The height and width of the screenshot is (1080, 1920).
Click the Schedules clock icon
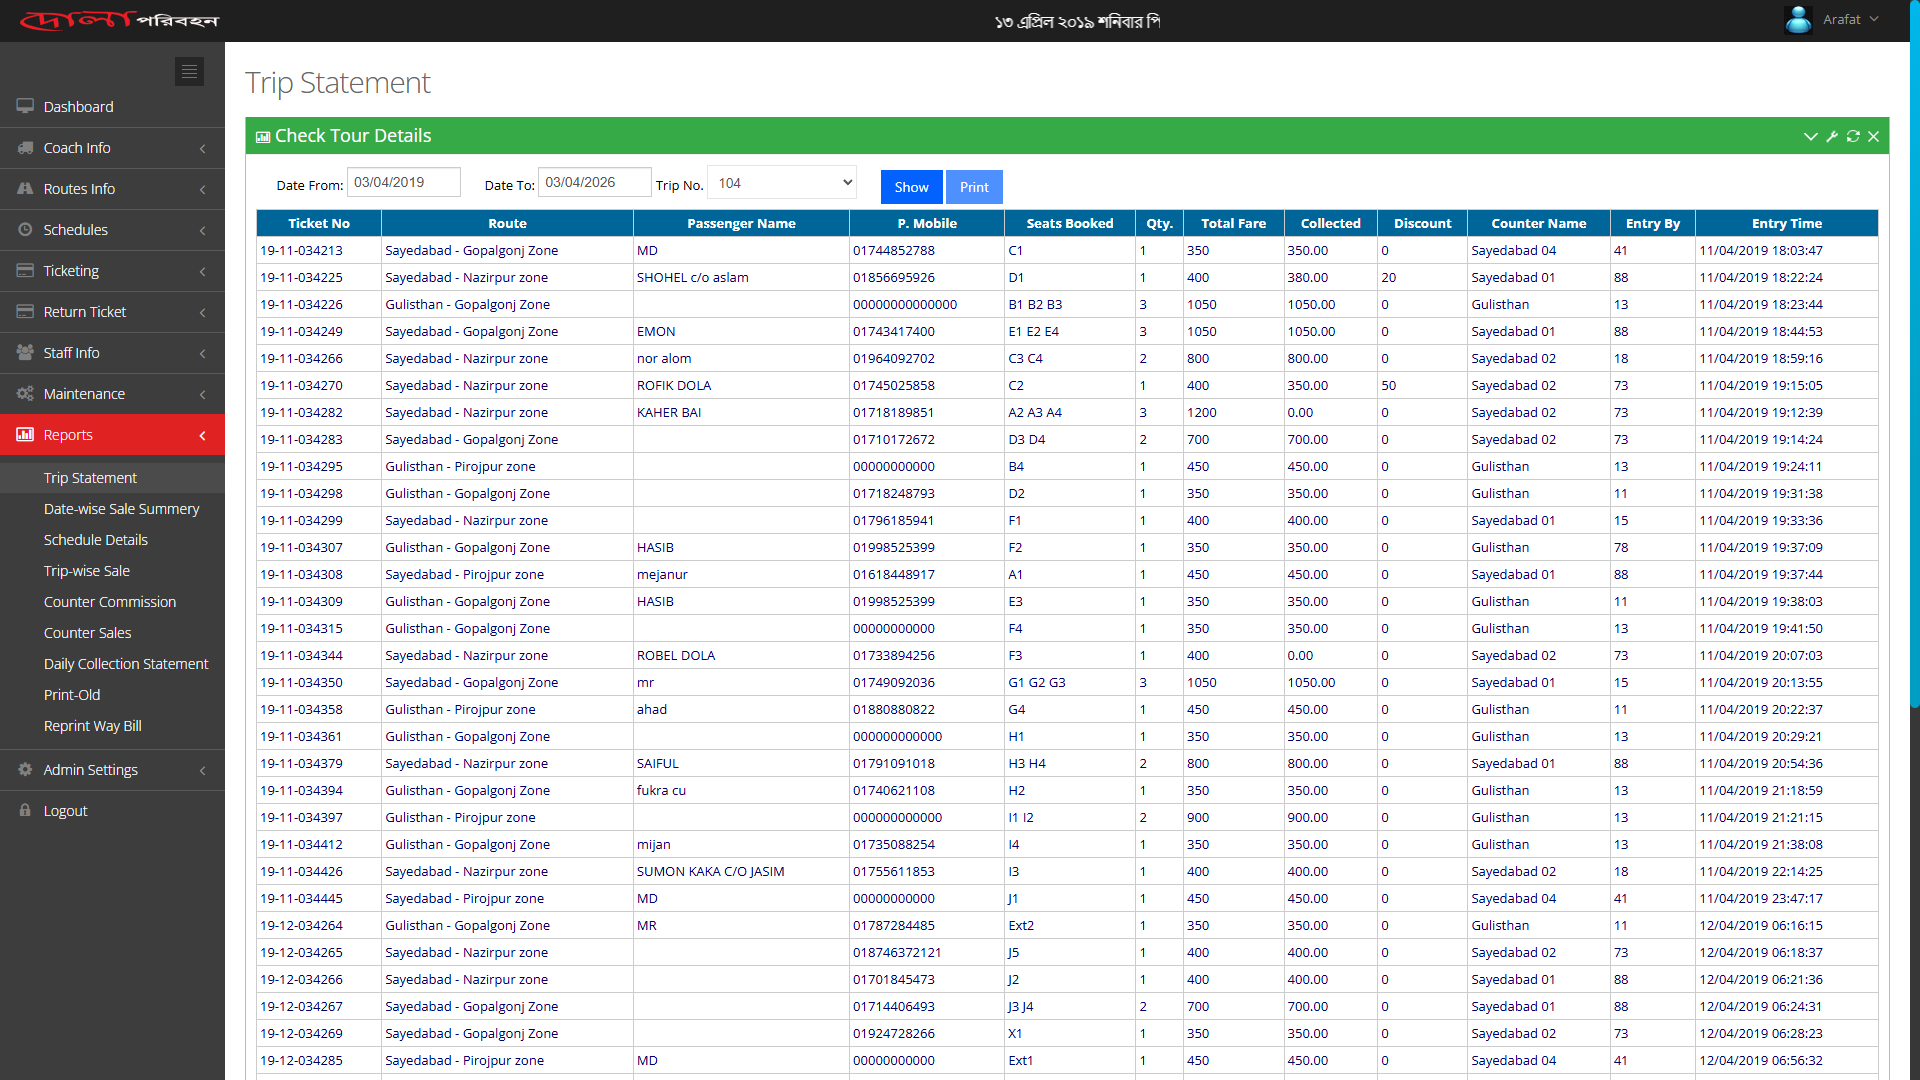pyautogui.click(x=25, y=229)
